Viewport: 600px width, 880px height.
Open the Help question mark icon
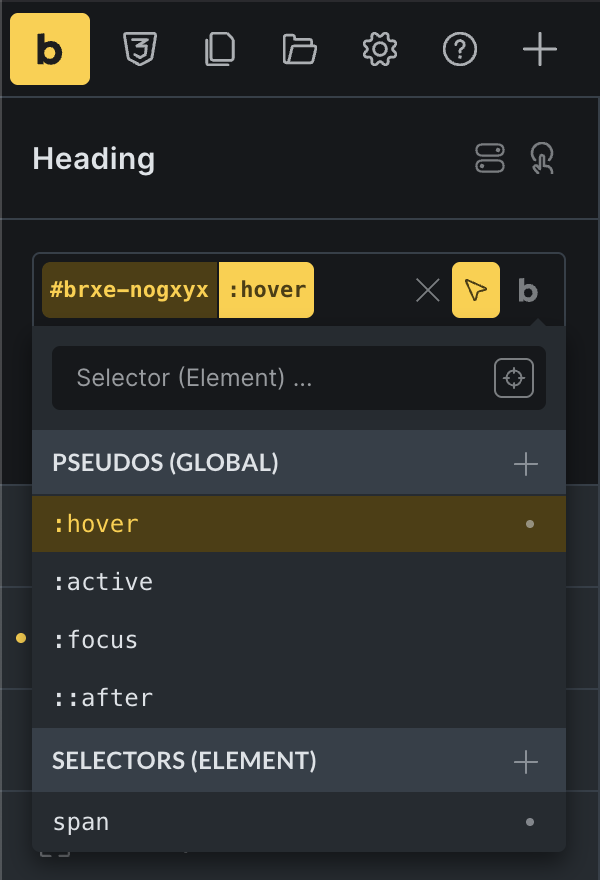460,49
